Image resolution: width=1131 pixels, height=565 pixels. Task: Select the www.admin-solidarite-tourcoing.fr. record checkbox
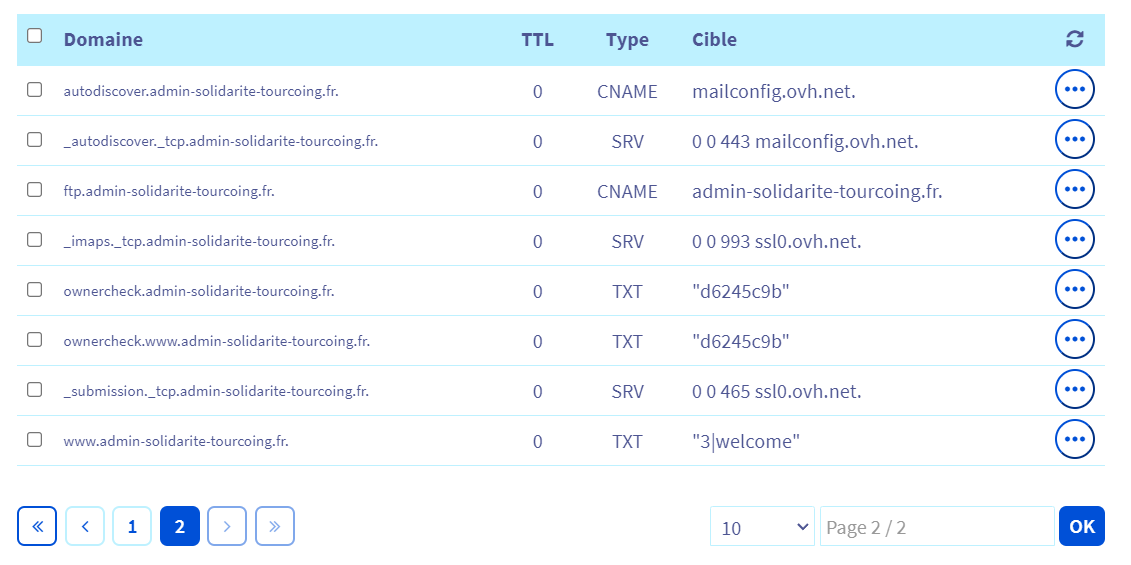click(x=35, y=439)
